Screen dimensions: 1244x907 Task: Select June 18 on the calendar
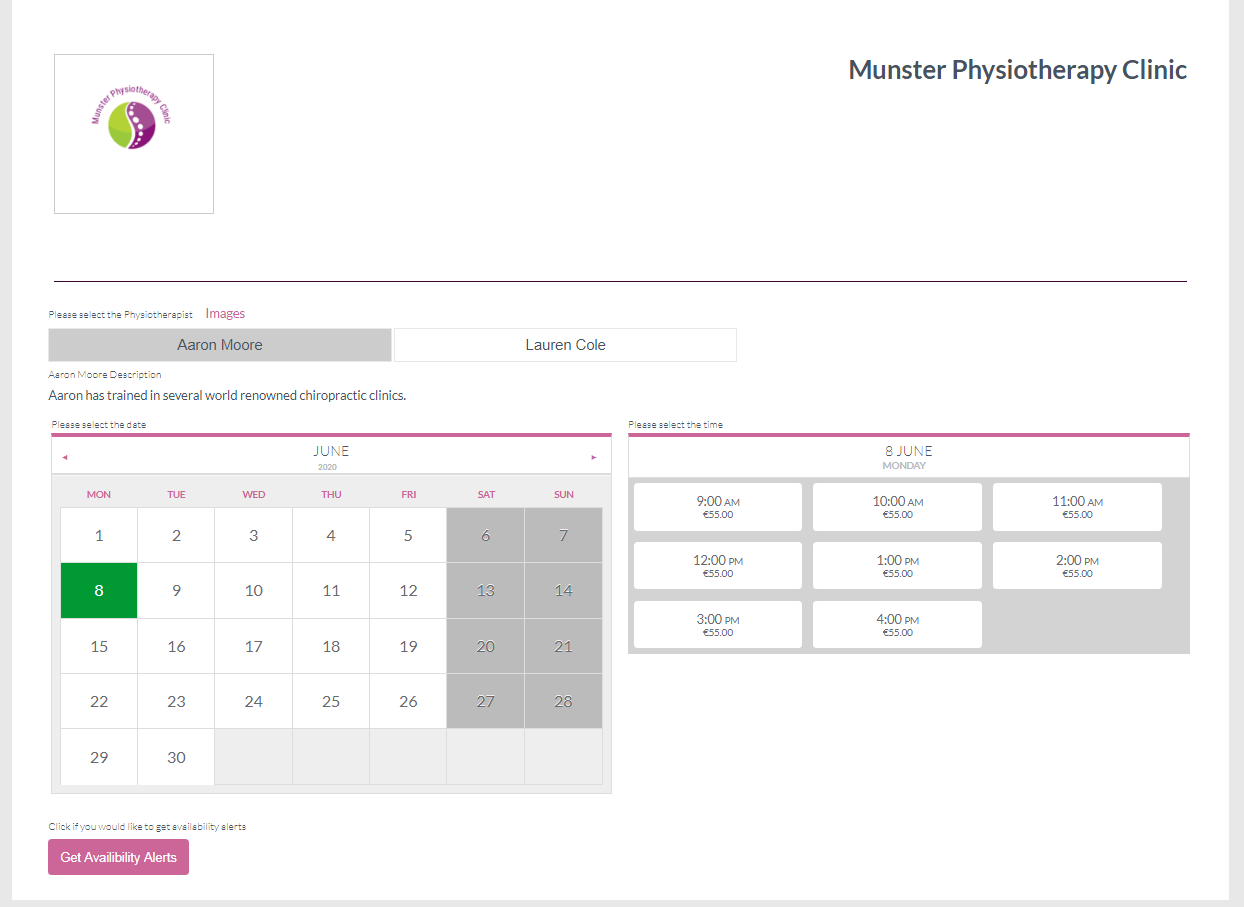coord(331,646)
